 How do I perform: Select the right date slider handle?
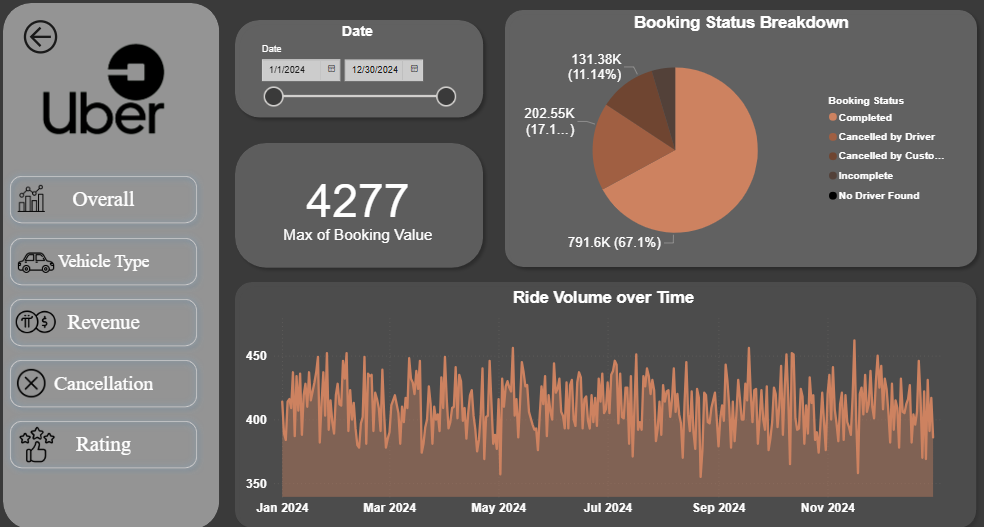pyautogui.click(x=446, y=96)
